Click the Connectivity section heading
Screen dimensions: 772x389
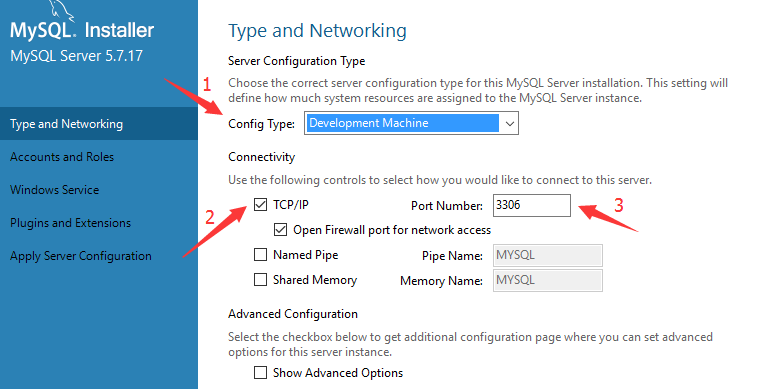point(261,157)
